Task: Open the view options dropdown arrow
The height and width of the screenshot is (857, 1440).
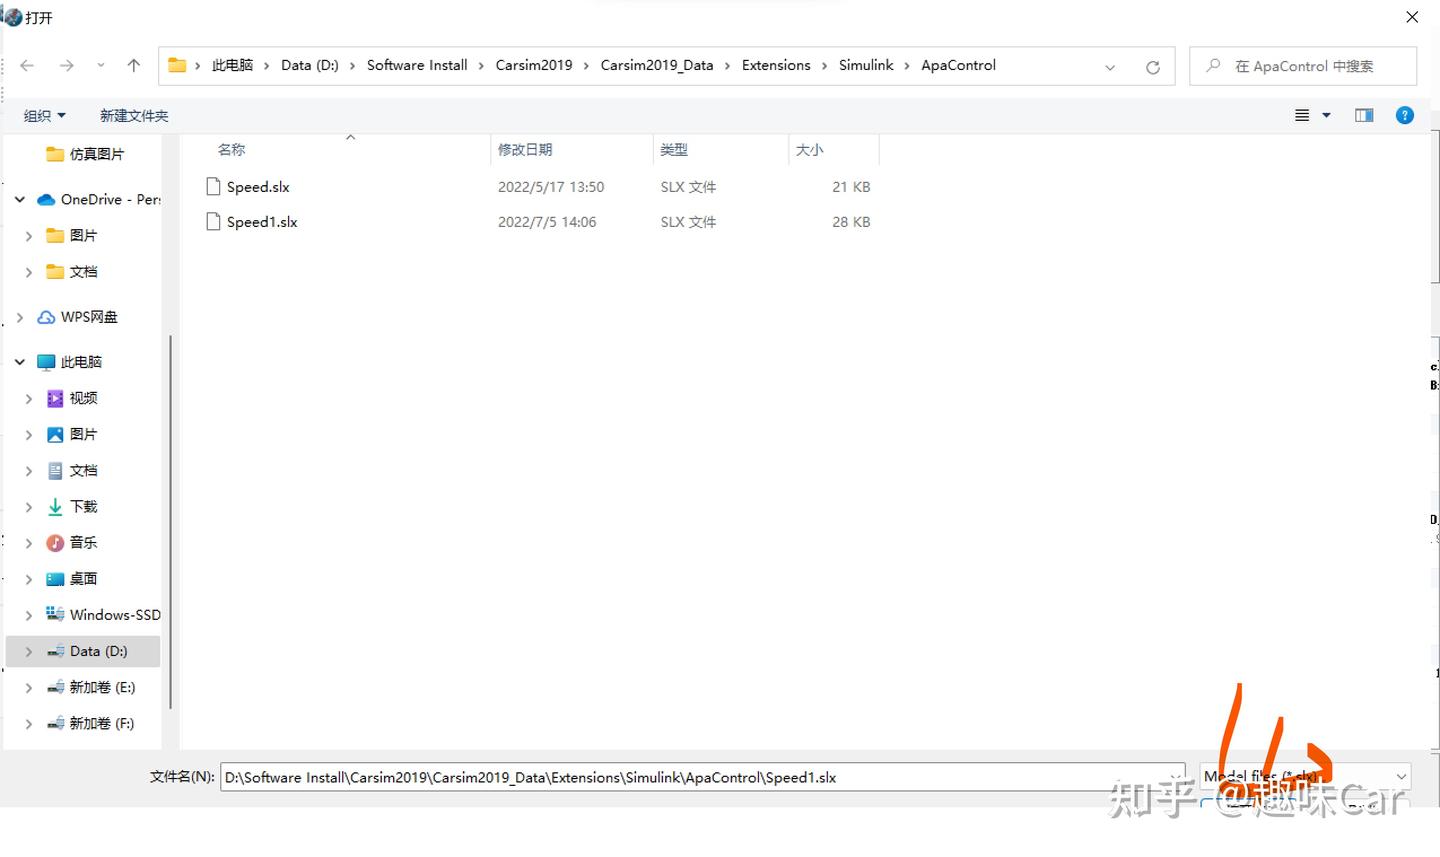Action: click(x=1327, y=115)
